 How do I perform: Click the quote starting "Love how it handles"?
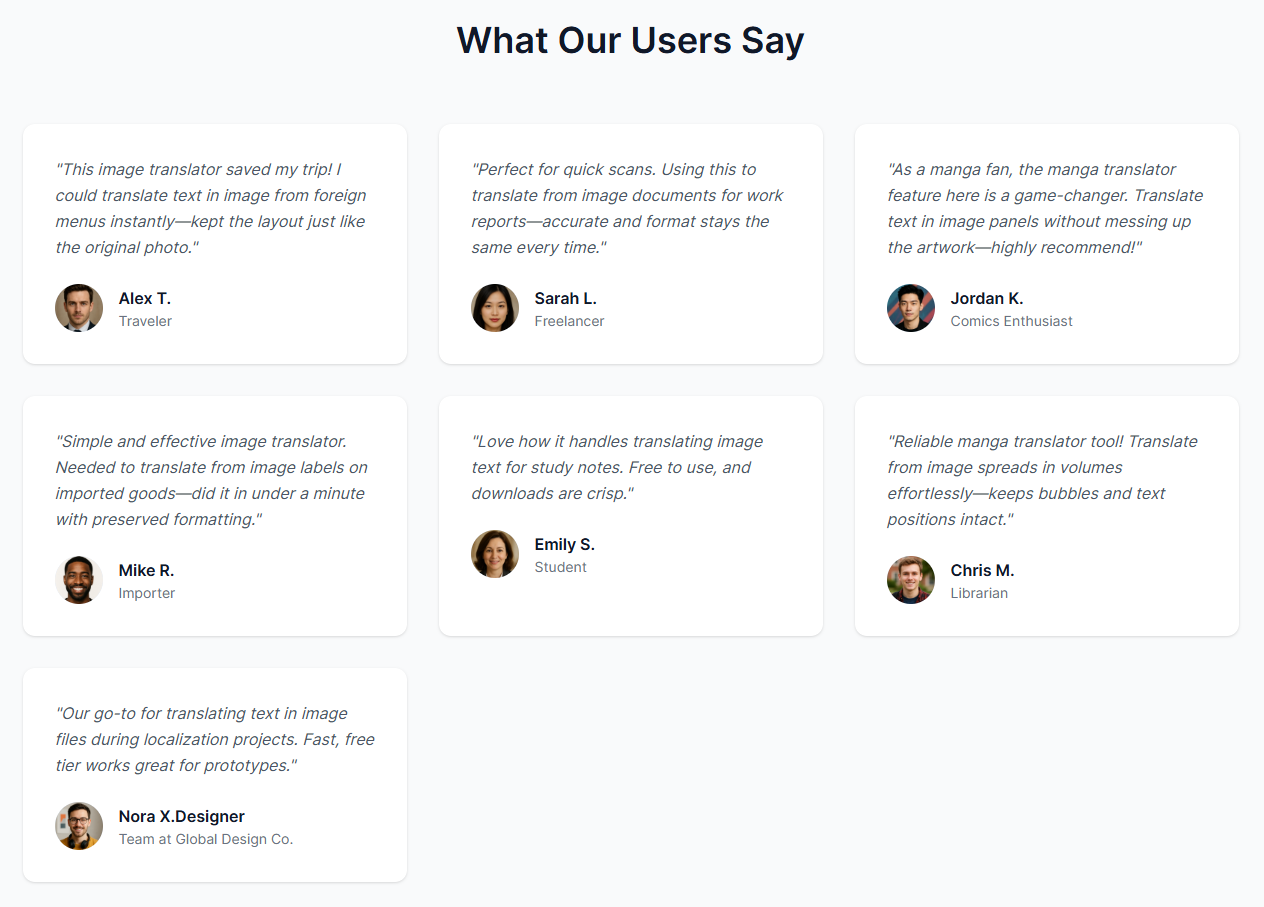click(x=617, y=467)
